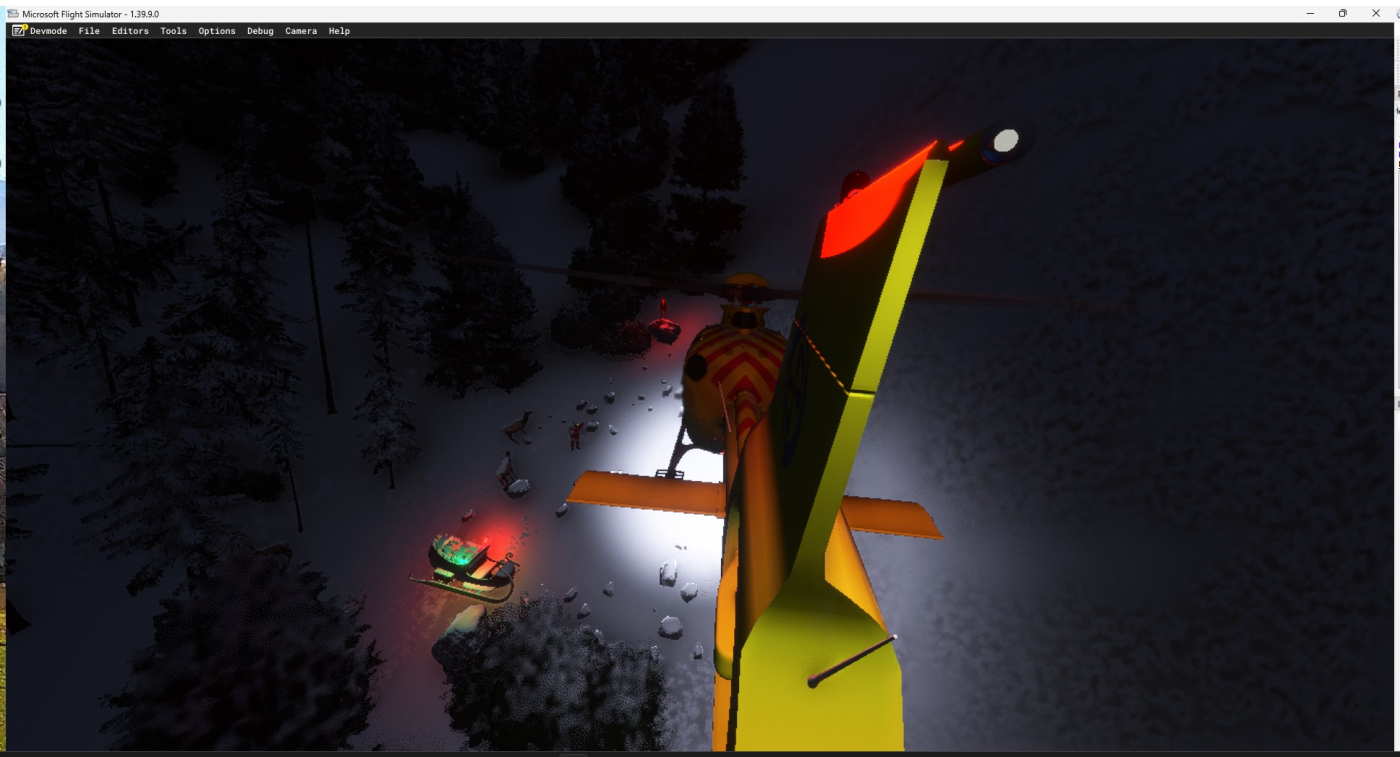This screenshot has width=1400, height=757.
Task: Open the Camera menu
Action: click(x=301, y=31)
